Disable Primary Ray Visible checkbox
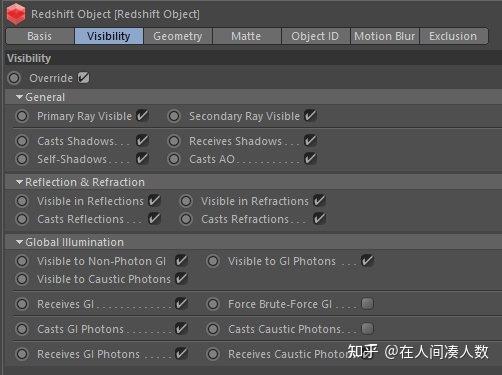This screenshot has width=502, height=375. pos(142,116)
